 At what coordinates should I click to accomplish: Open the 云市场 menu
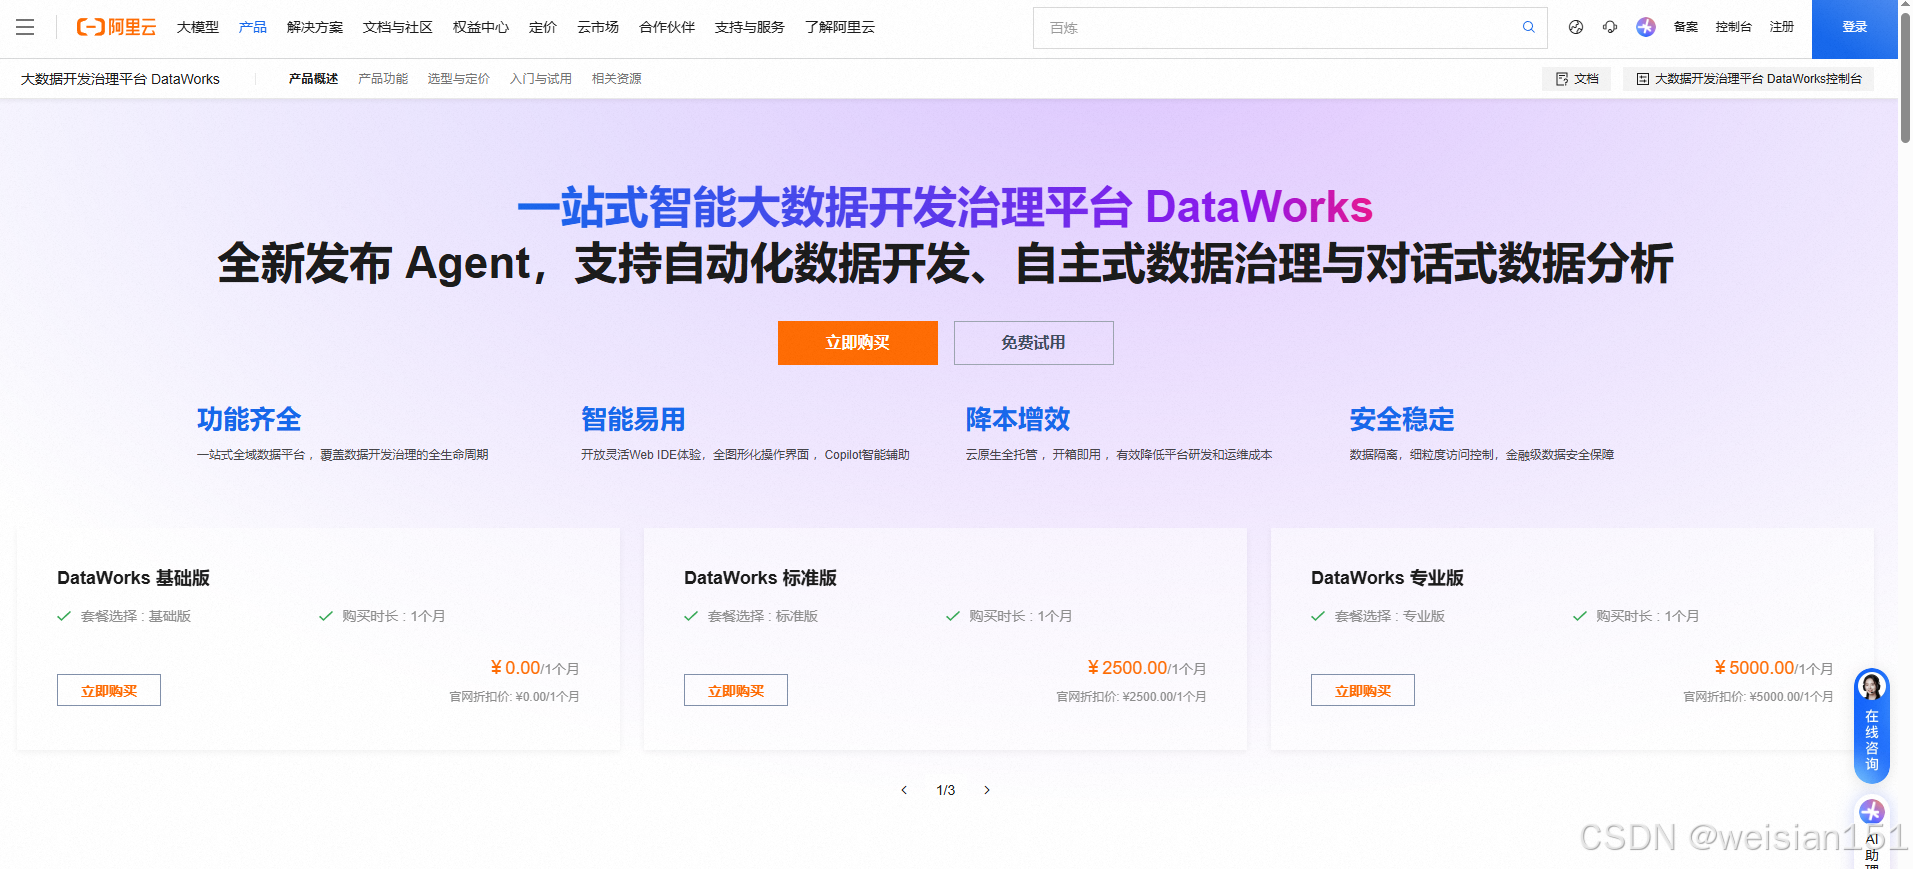tap(598, 27)
